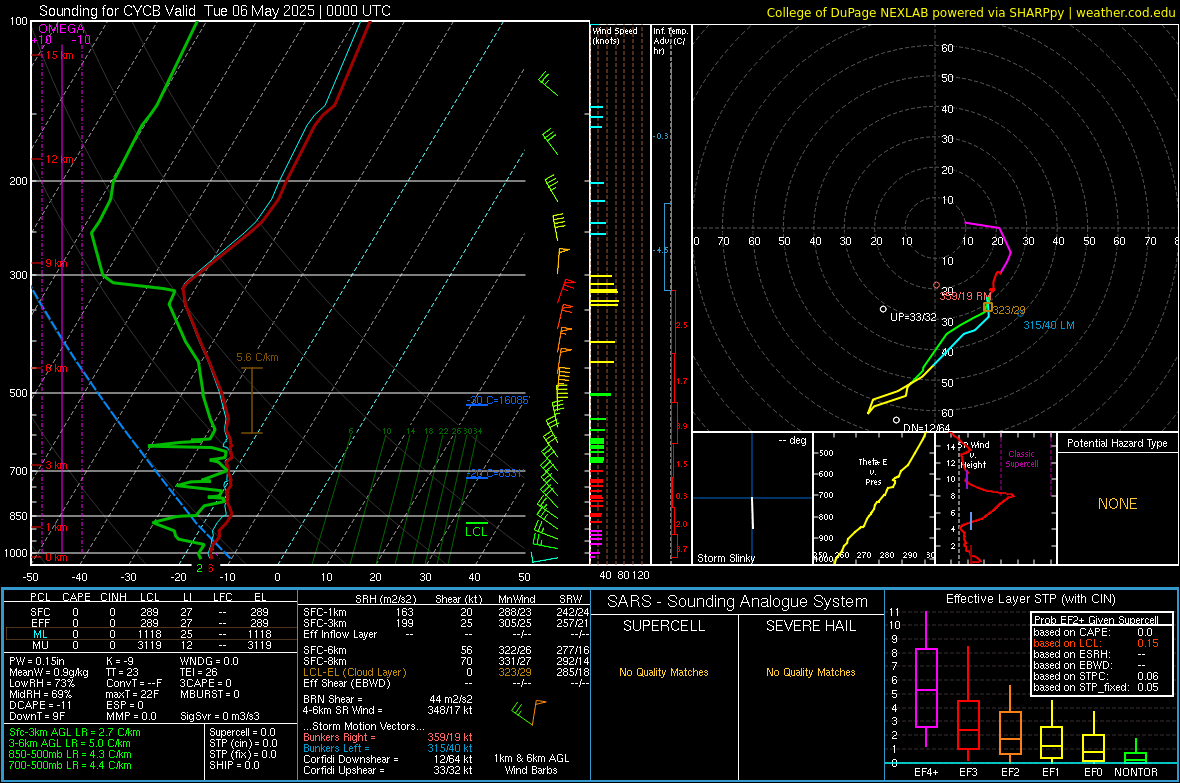Click the 5.6 C/km lapse rate label
This screenshot has height=783, width=1180.
[x=257, y=357]
